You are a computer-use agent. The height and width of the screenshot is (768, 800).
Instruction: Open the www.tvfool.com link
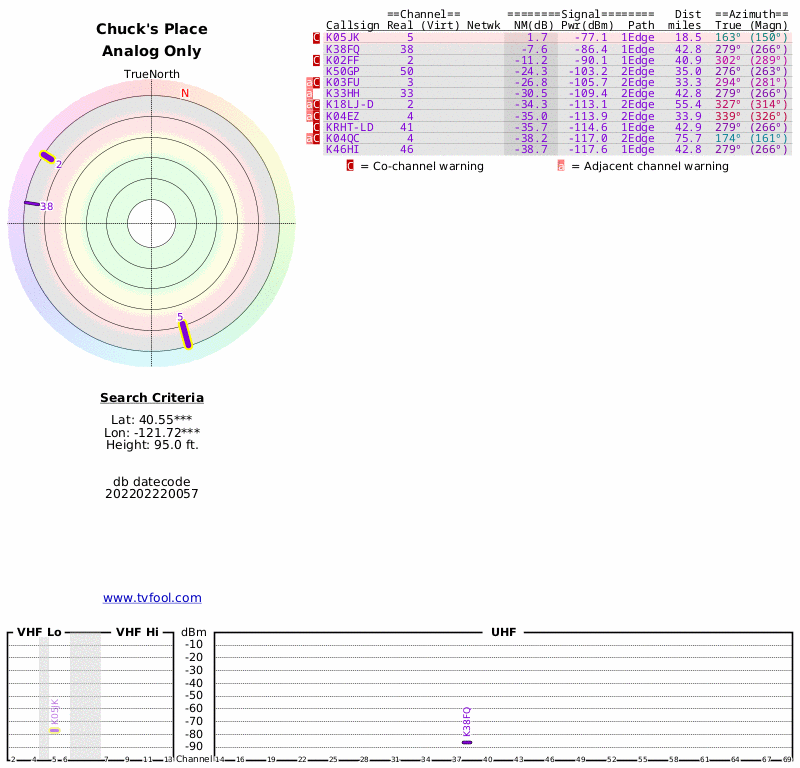click(x=152, y=598)
